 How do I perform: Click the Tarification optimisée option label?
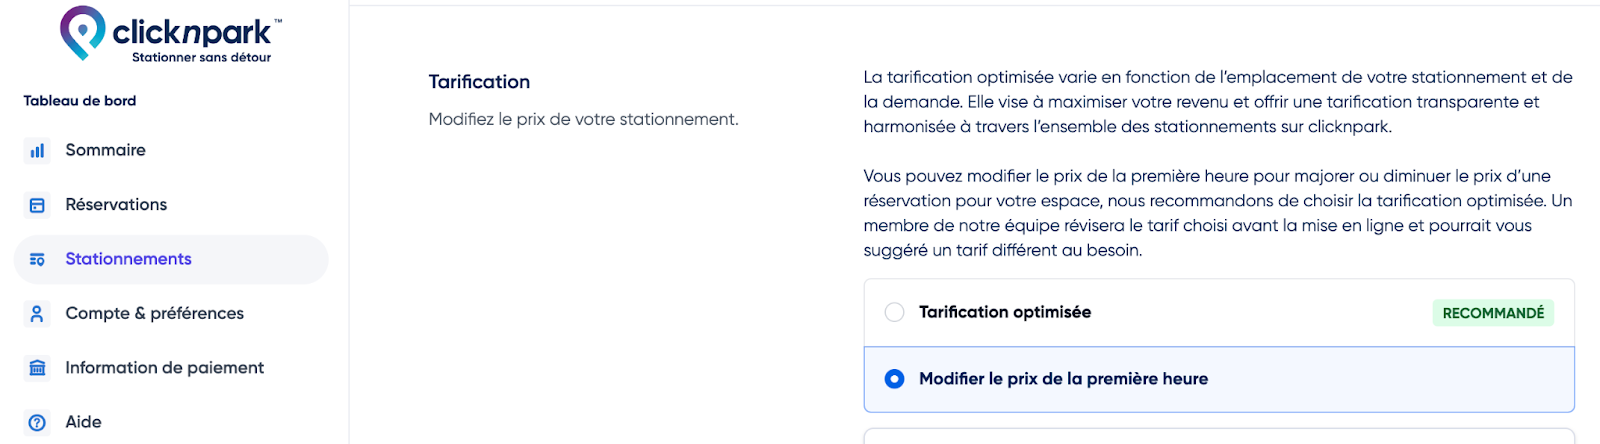[x=1005, y=312]
